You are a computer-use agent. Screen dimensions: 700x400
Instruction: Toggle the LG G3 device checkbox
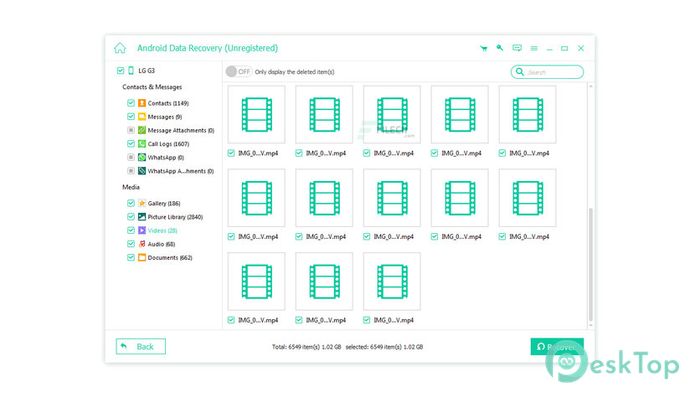121,71
